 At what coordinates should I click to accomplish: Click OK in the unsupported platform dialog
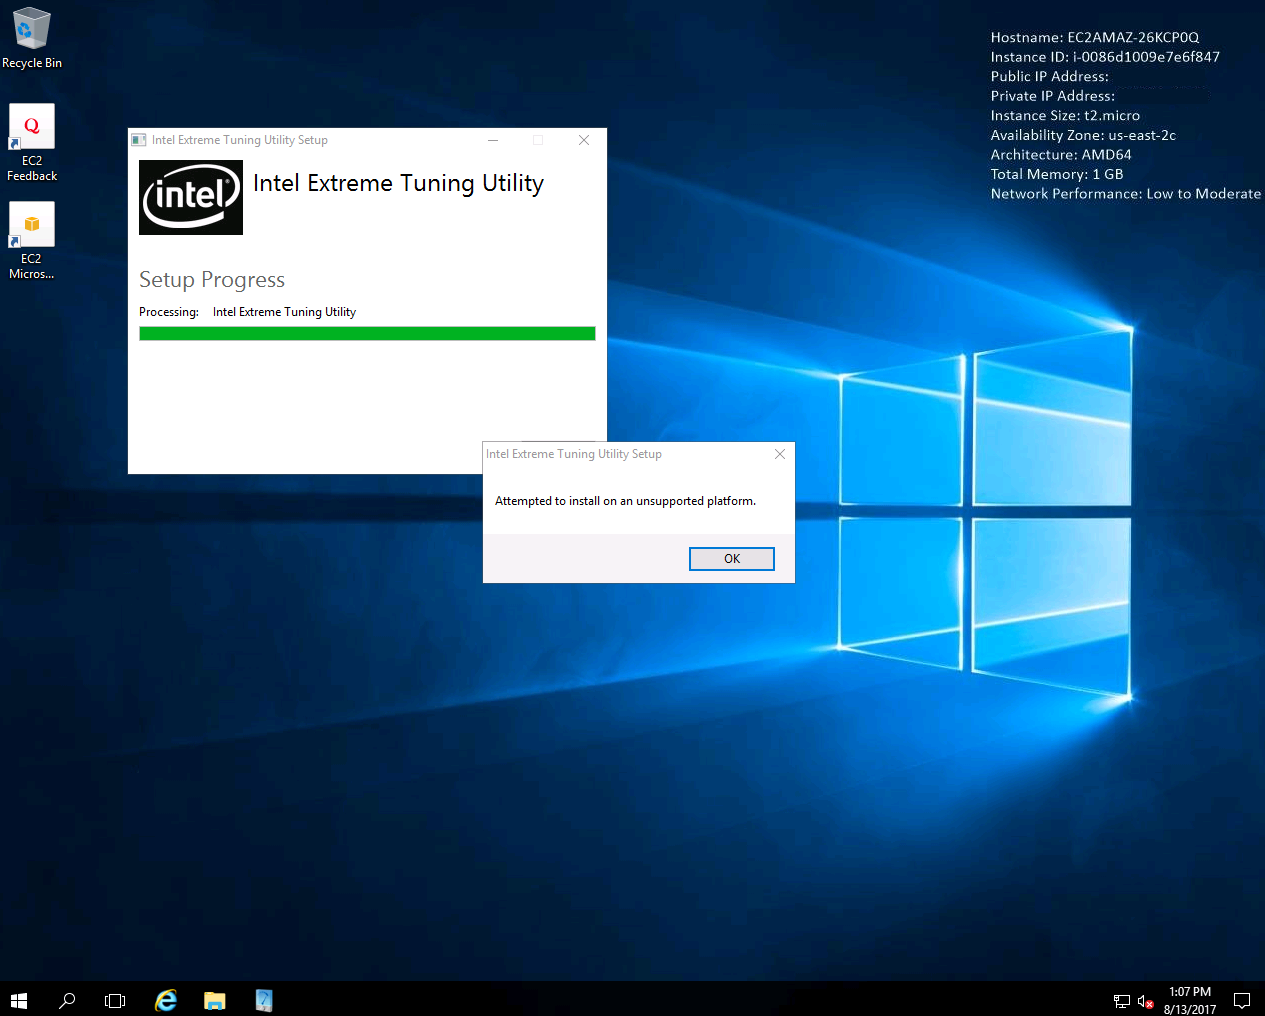[x=732, y=559]
